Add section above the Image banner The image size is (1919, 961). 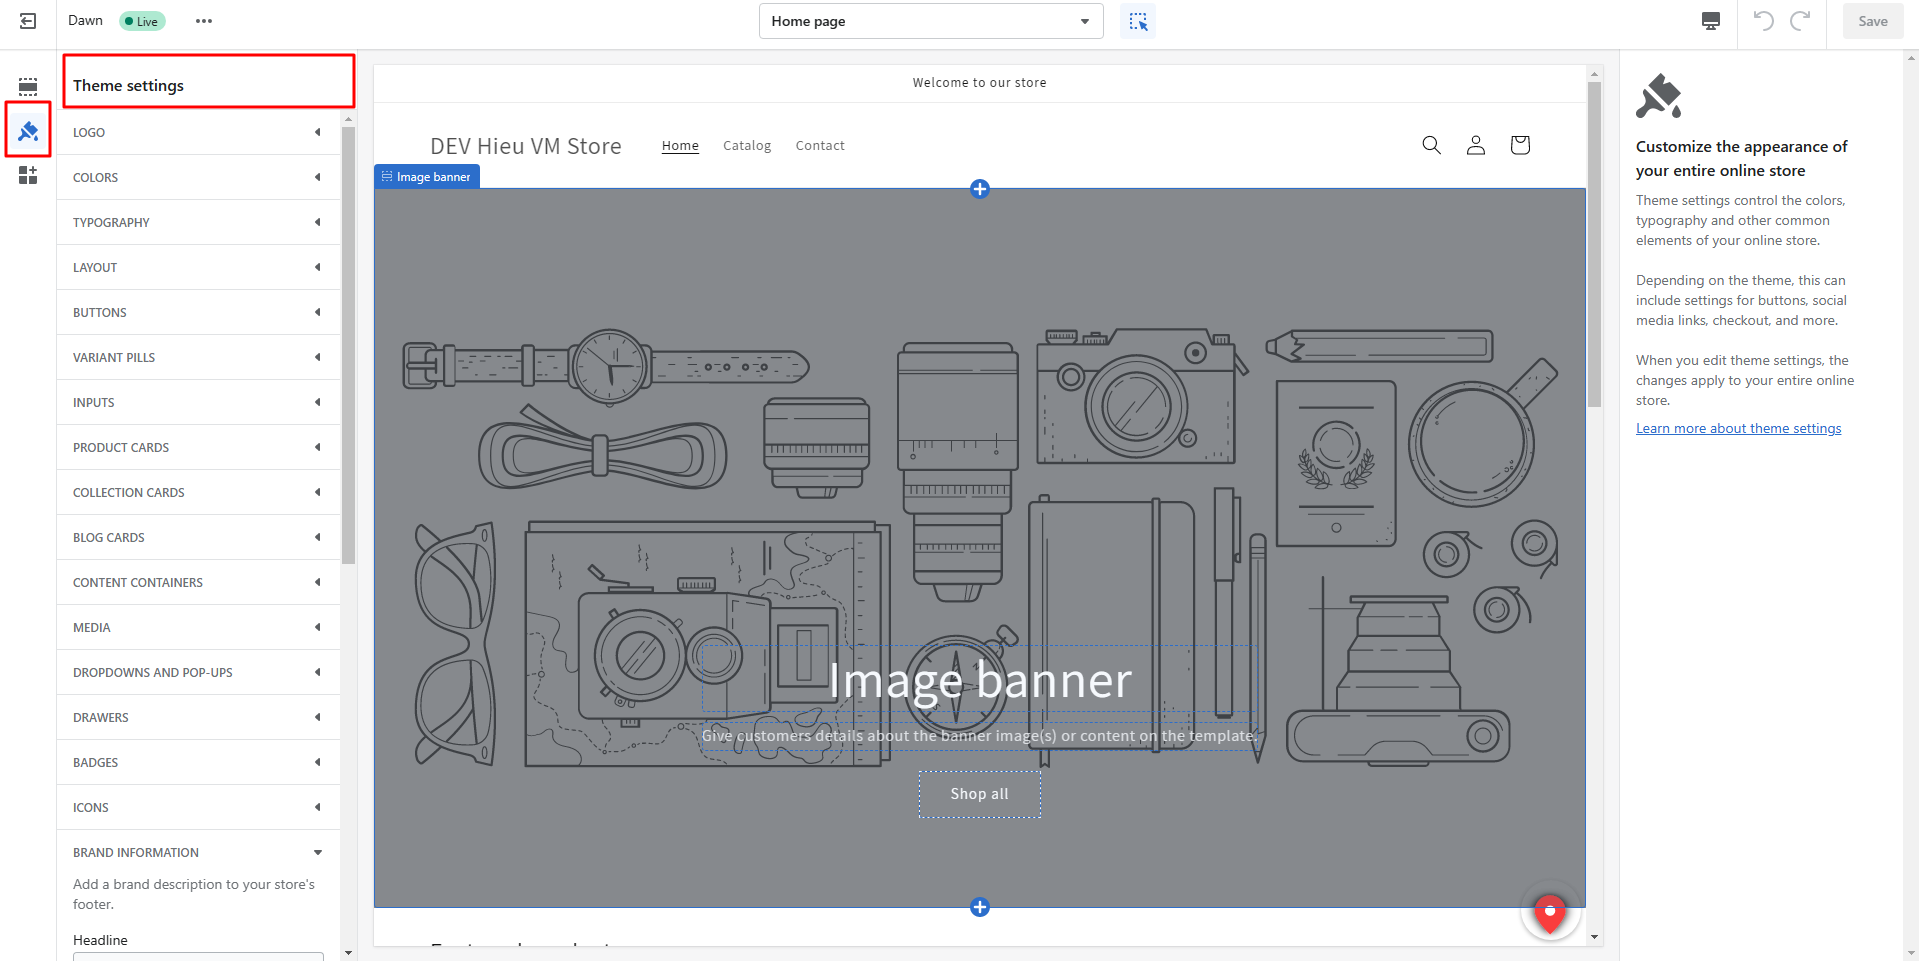[980, 189]
